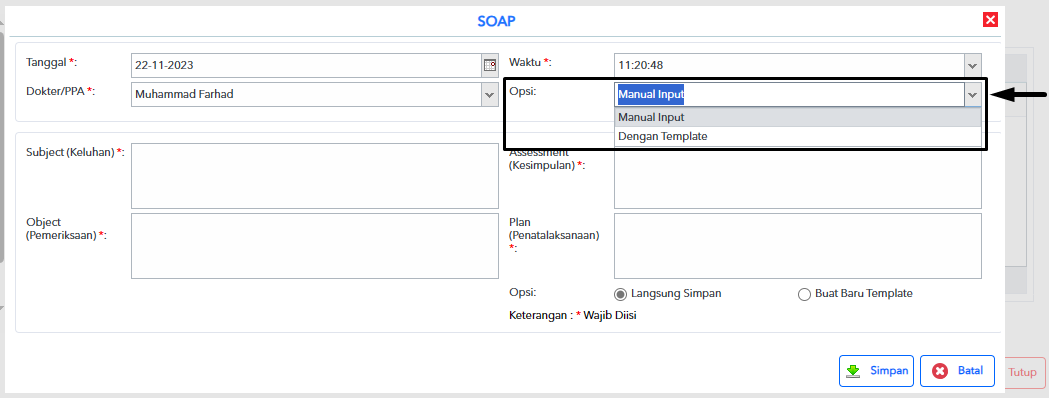The height and width of the screenshot is (398, 1049).
Task: Click the green download icon on Simpan
Action: (853, 371)
